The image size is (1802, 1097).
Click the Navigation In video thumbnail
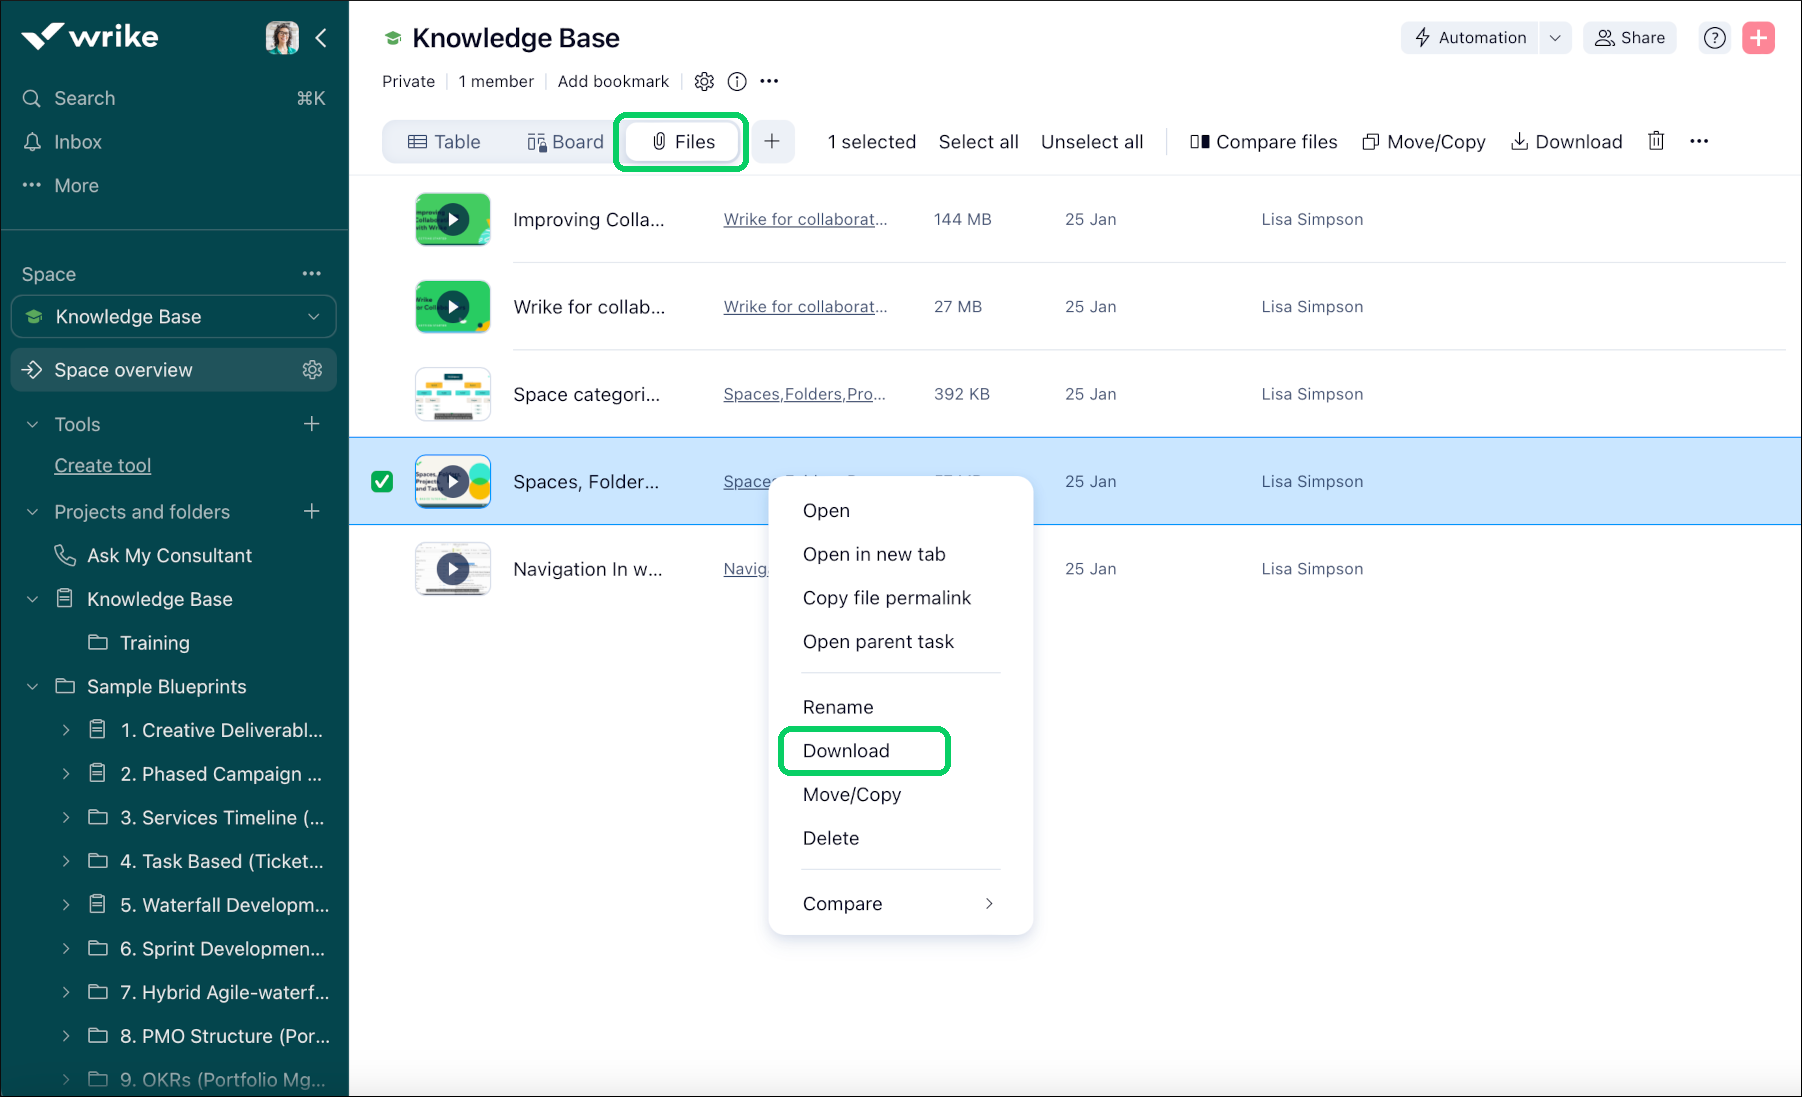452,568
